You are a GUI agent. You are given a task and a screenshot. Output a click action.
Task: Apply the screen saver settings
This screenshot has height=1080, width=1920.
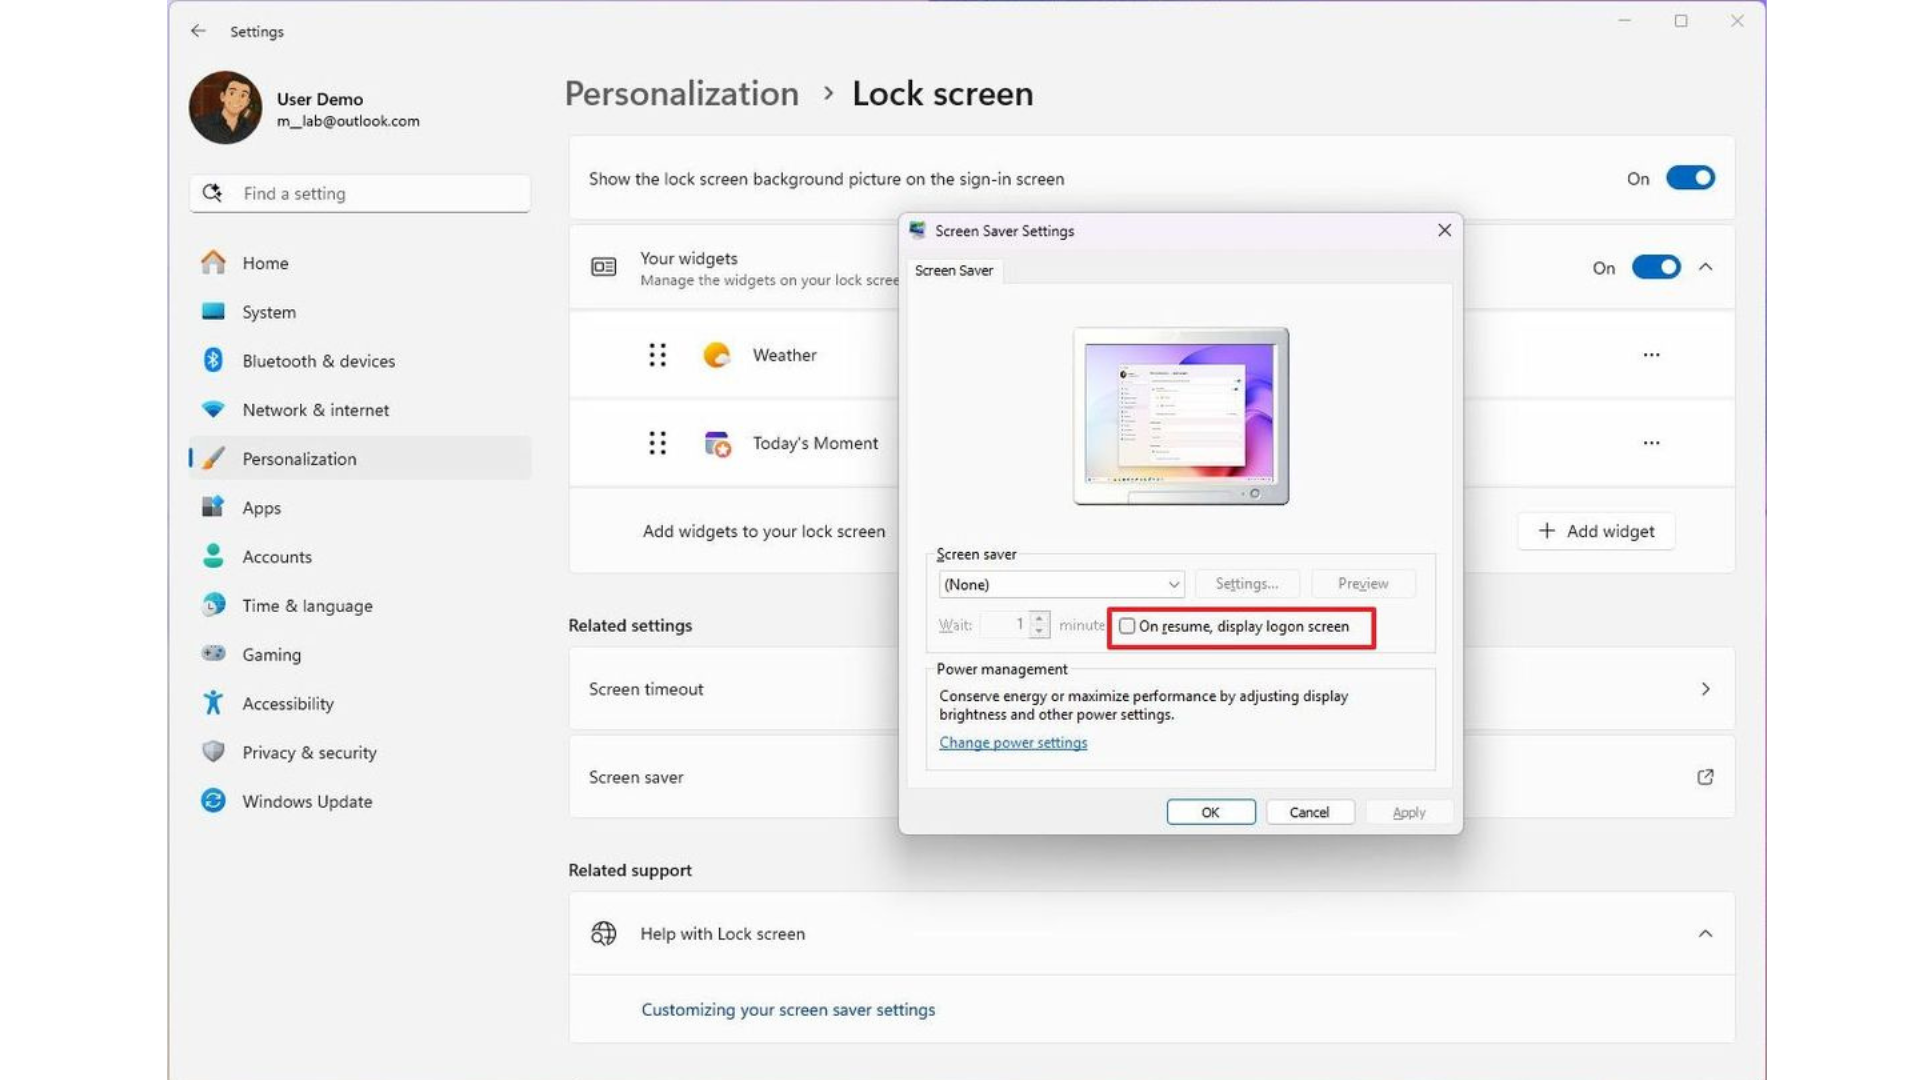pos(1407,812)
